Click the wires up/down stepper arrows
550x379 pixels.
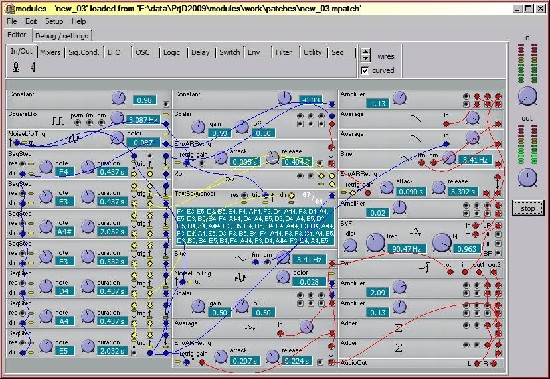(365, 54)
